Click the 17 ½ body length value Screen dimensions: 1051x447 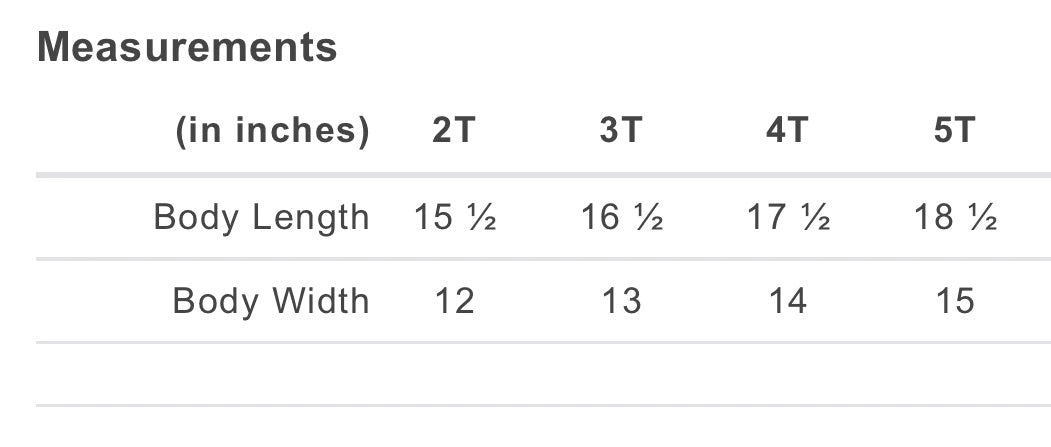[789, 217]
